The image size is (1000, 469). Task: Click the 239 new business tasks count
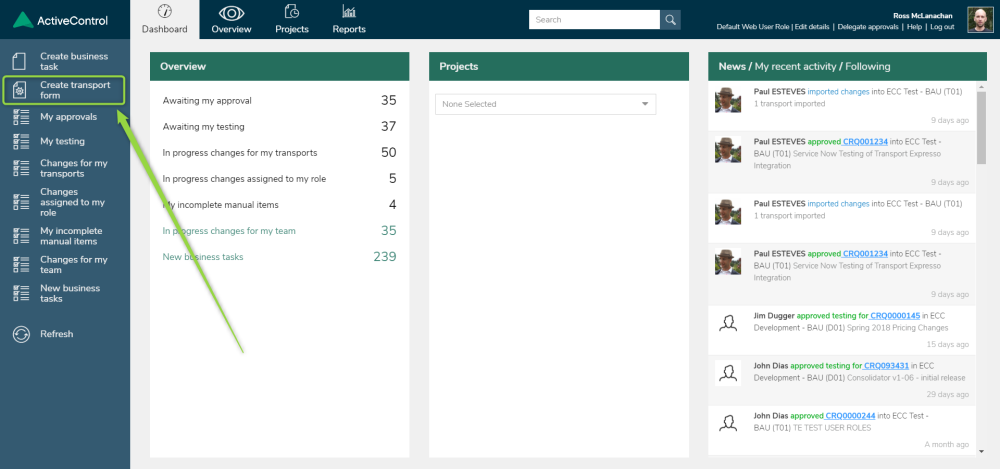385,257
